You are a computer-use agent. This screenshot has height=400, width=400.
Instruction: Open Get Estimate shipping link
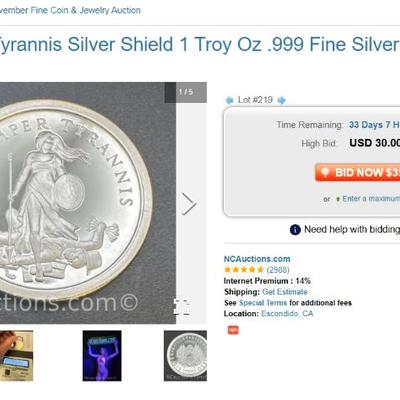click(x=285, y=292)
